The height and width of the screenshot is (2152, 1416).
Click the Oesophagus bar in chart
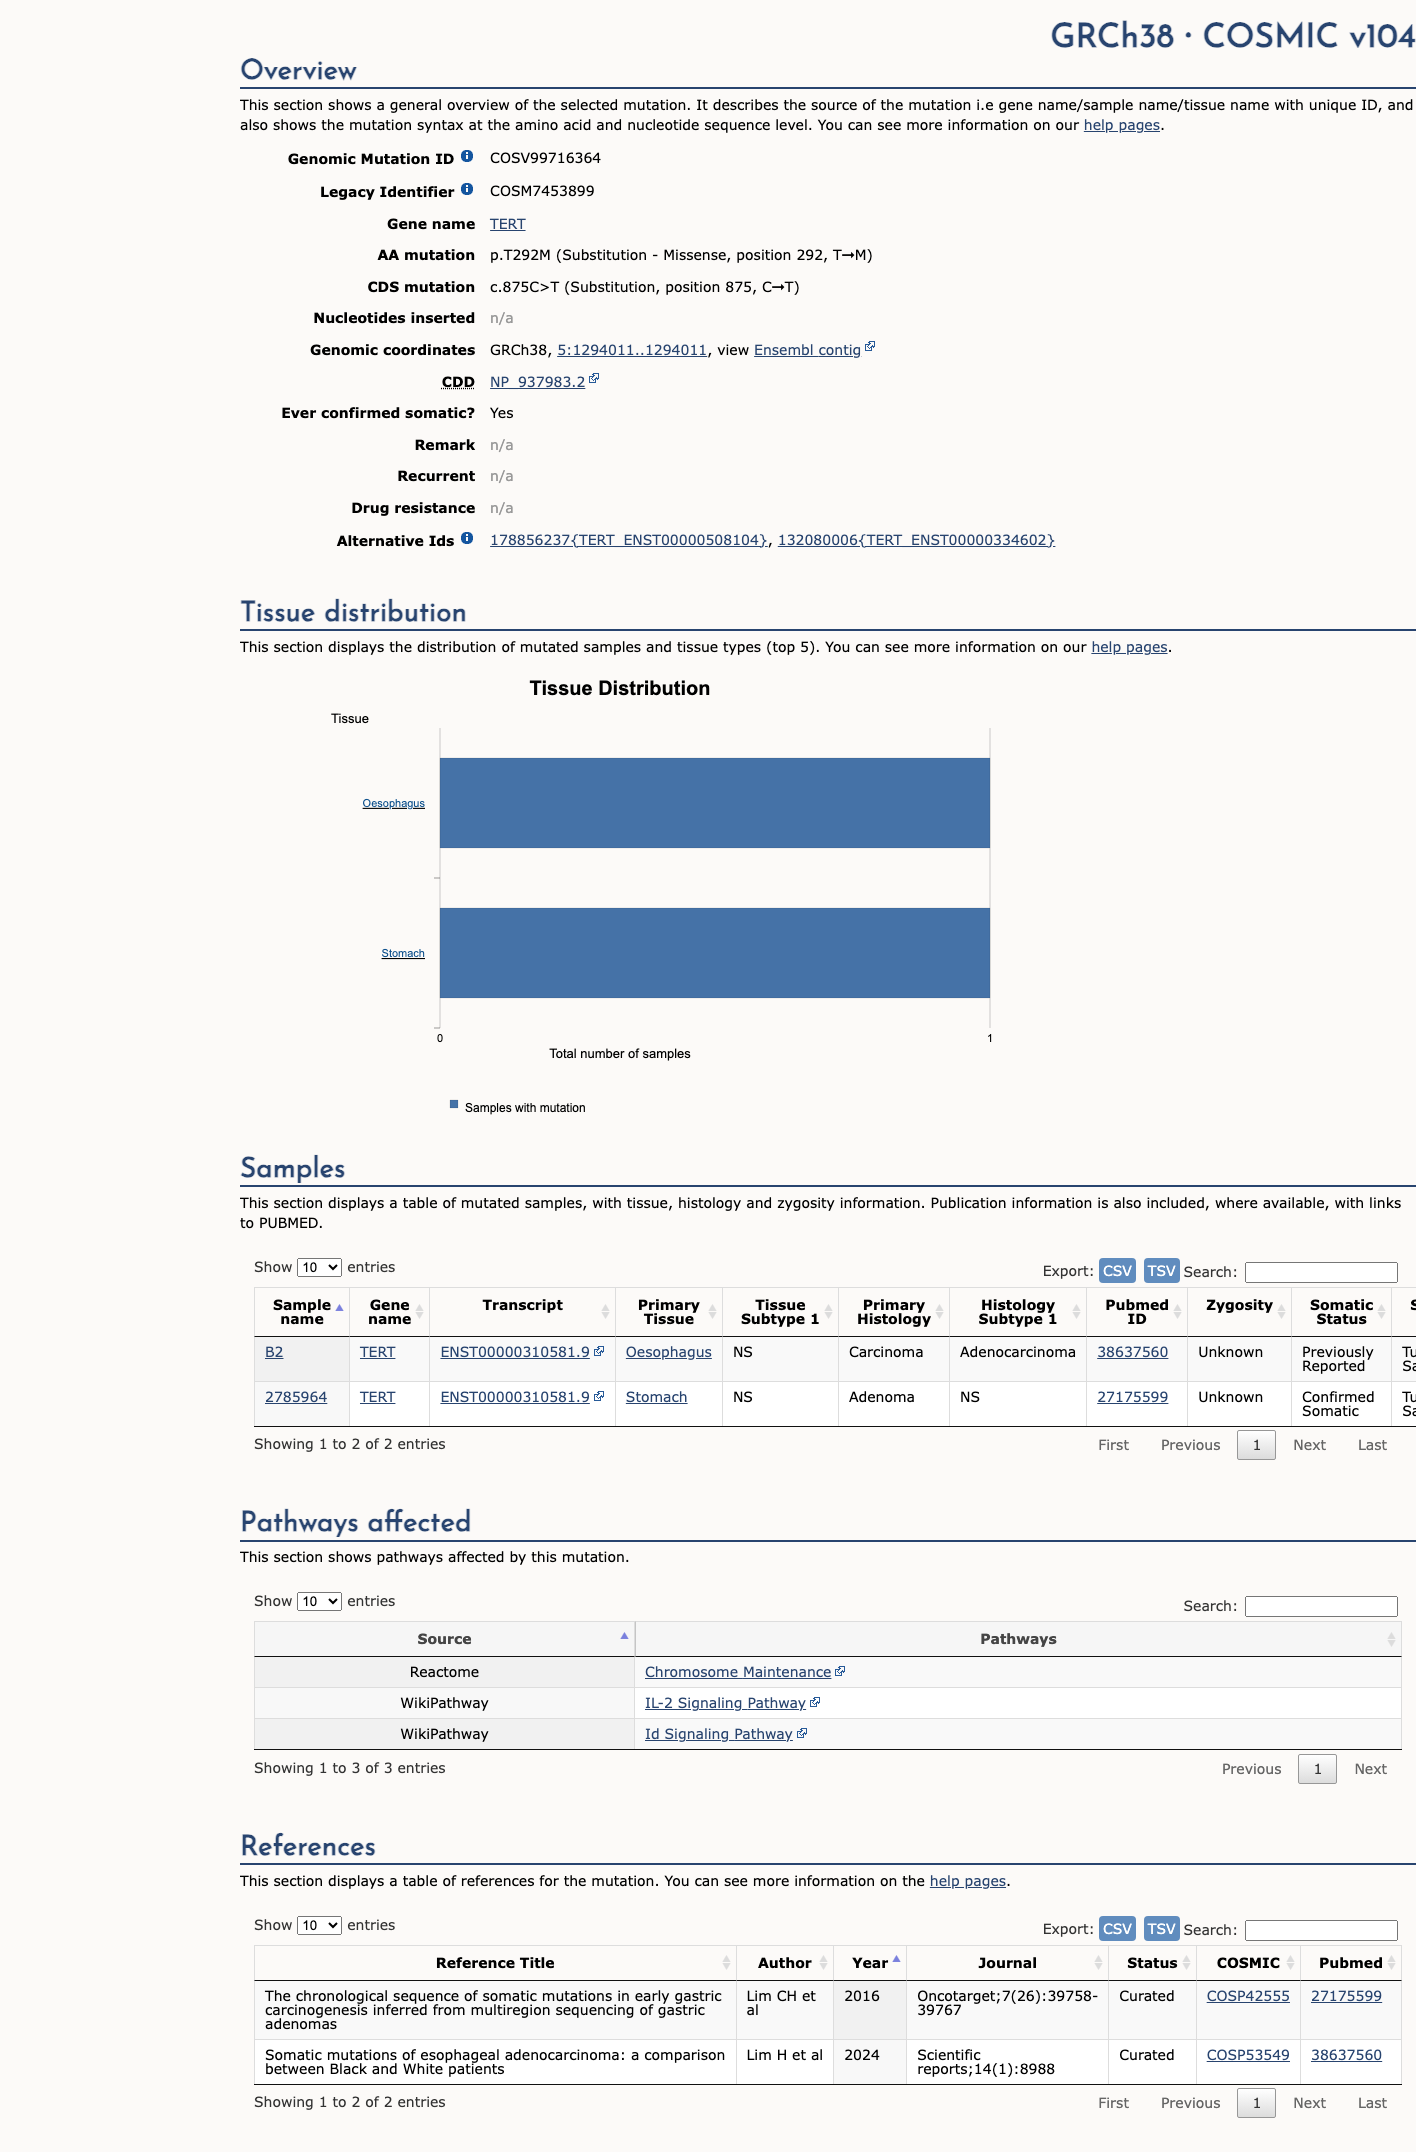[715, 803]
